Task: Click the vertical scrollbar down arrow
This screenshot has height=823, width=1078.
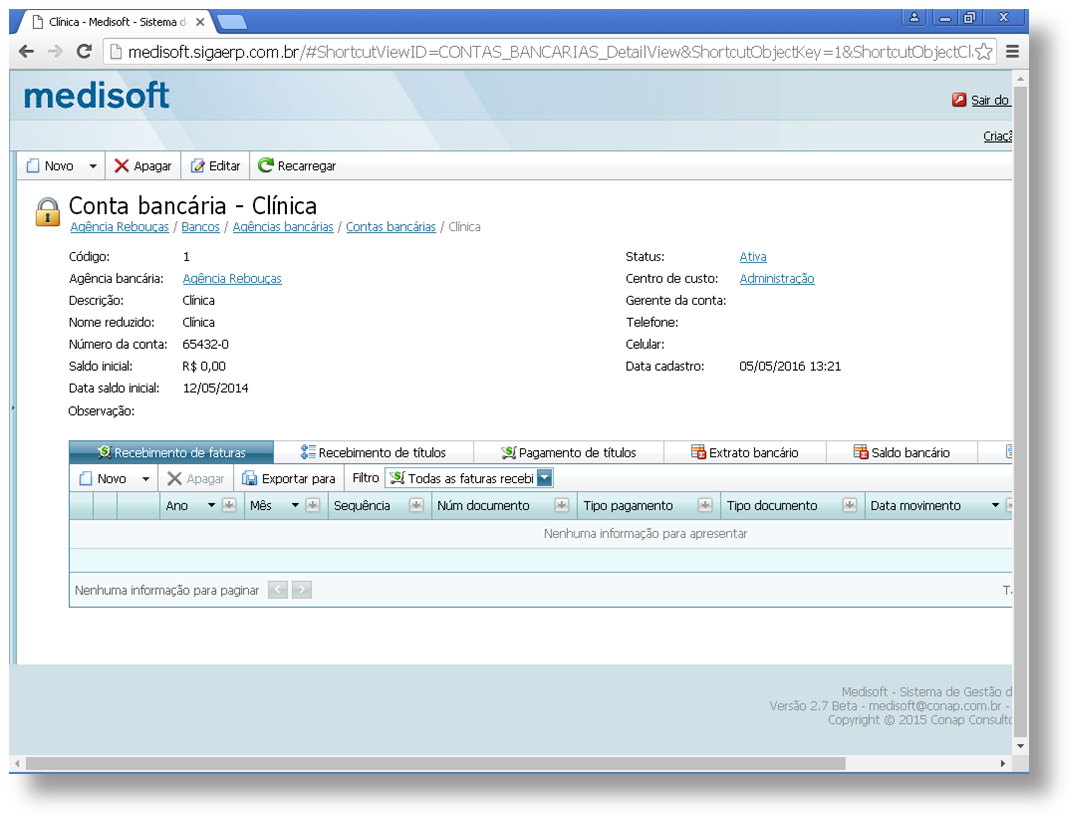Action: (x=1020, y=746)
